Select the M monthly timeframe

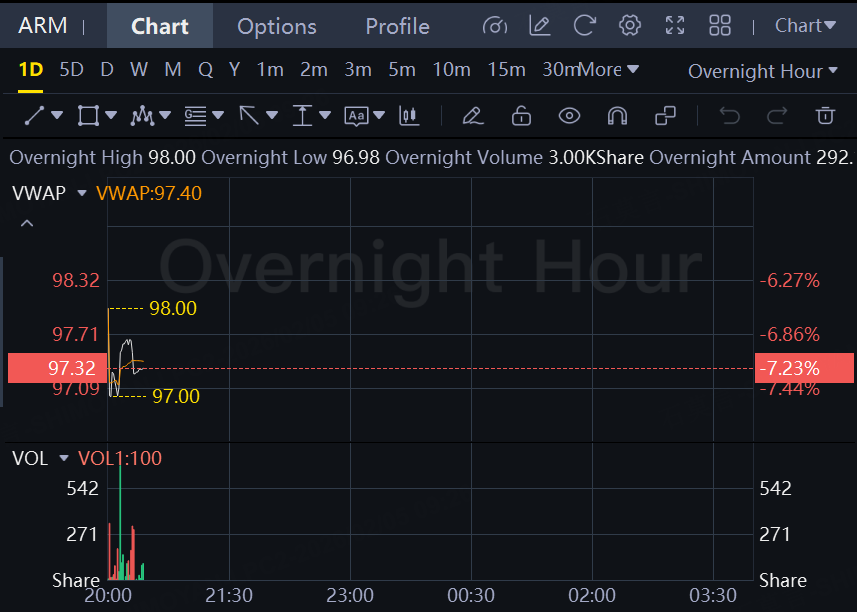(173, 70)
